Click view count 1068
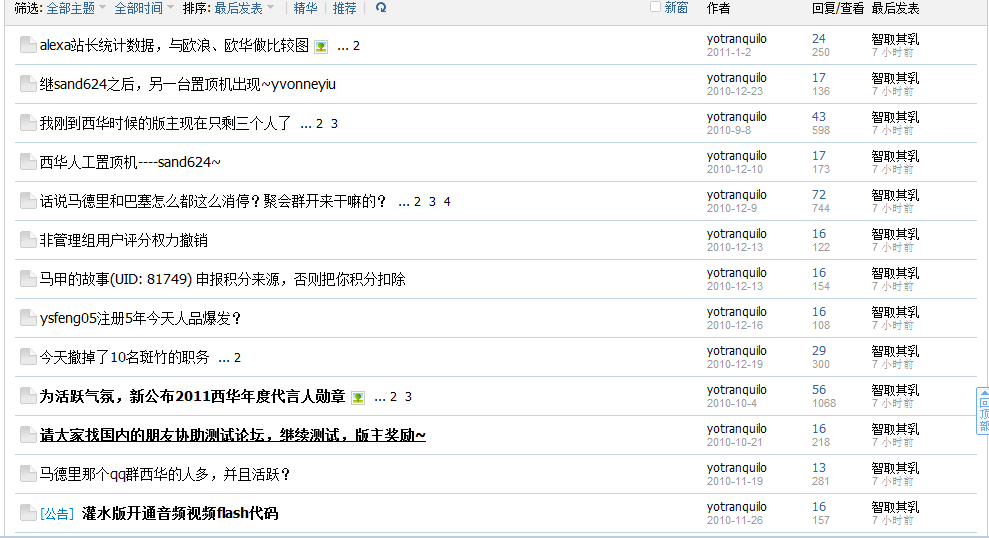This screenshot has width=989, height=538. 824,404
